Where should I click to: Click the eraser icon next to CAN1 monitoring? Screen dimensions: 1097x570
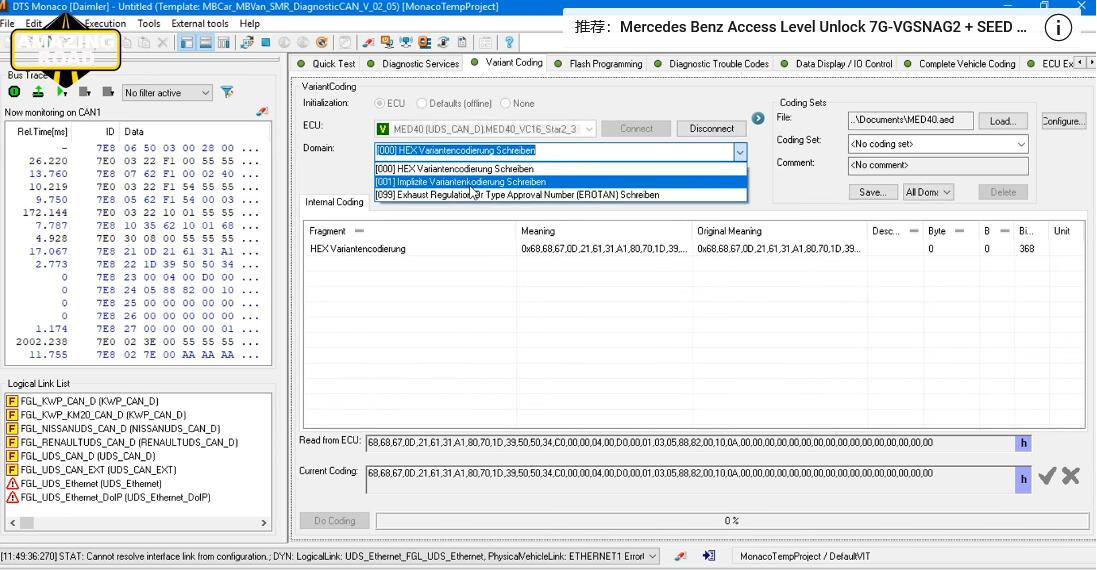(262, 111)
